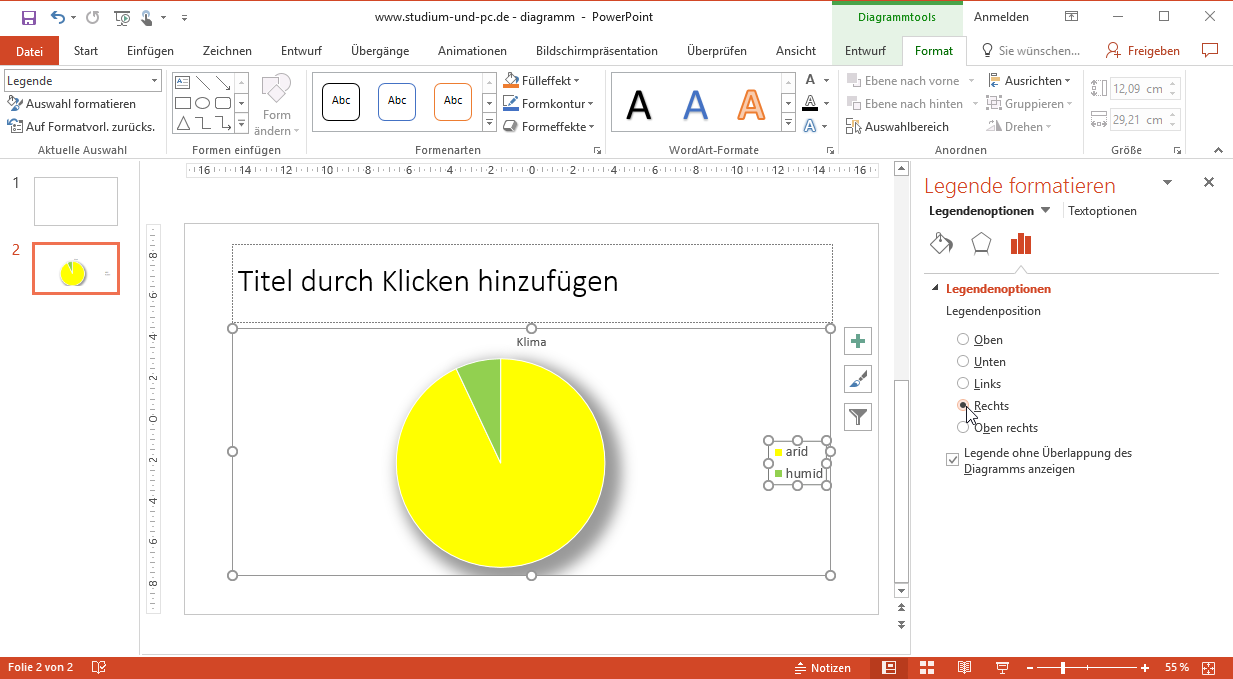The image size is (1233, 679).
Task: Open the Datei menu
Action: coord(30,51)
